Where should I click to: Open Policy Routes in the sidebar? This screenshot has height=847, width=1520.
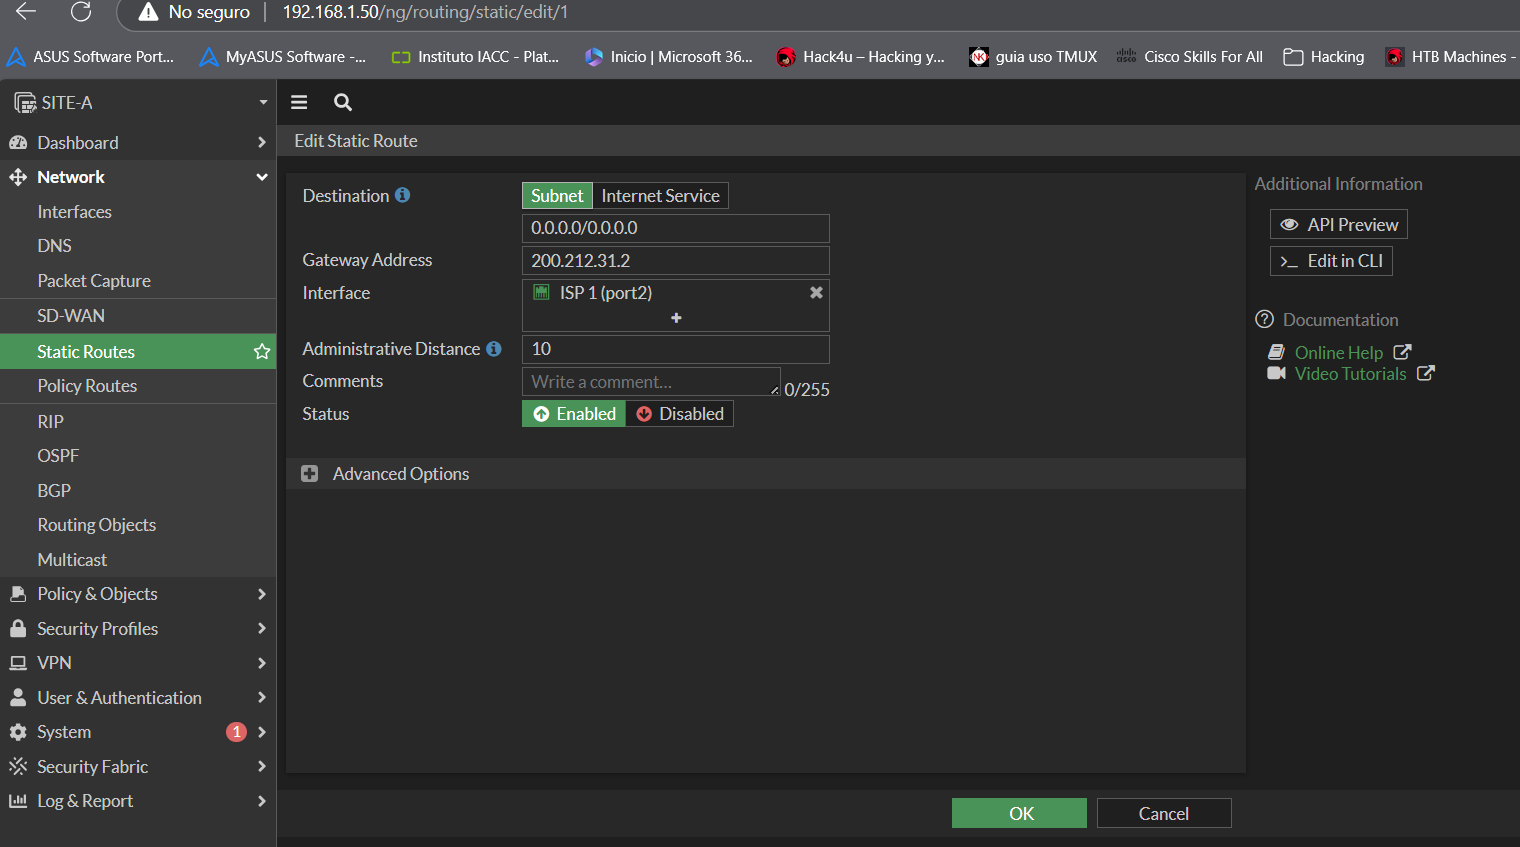tap(87, 386)
